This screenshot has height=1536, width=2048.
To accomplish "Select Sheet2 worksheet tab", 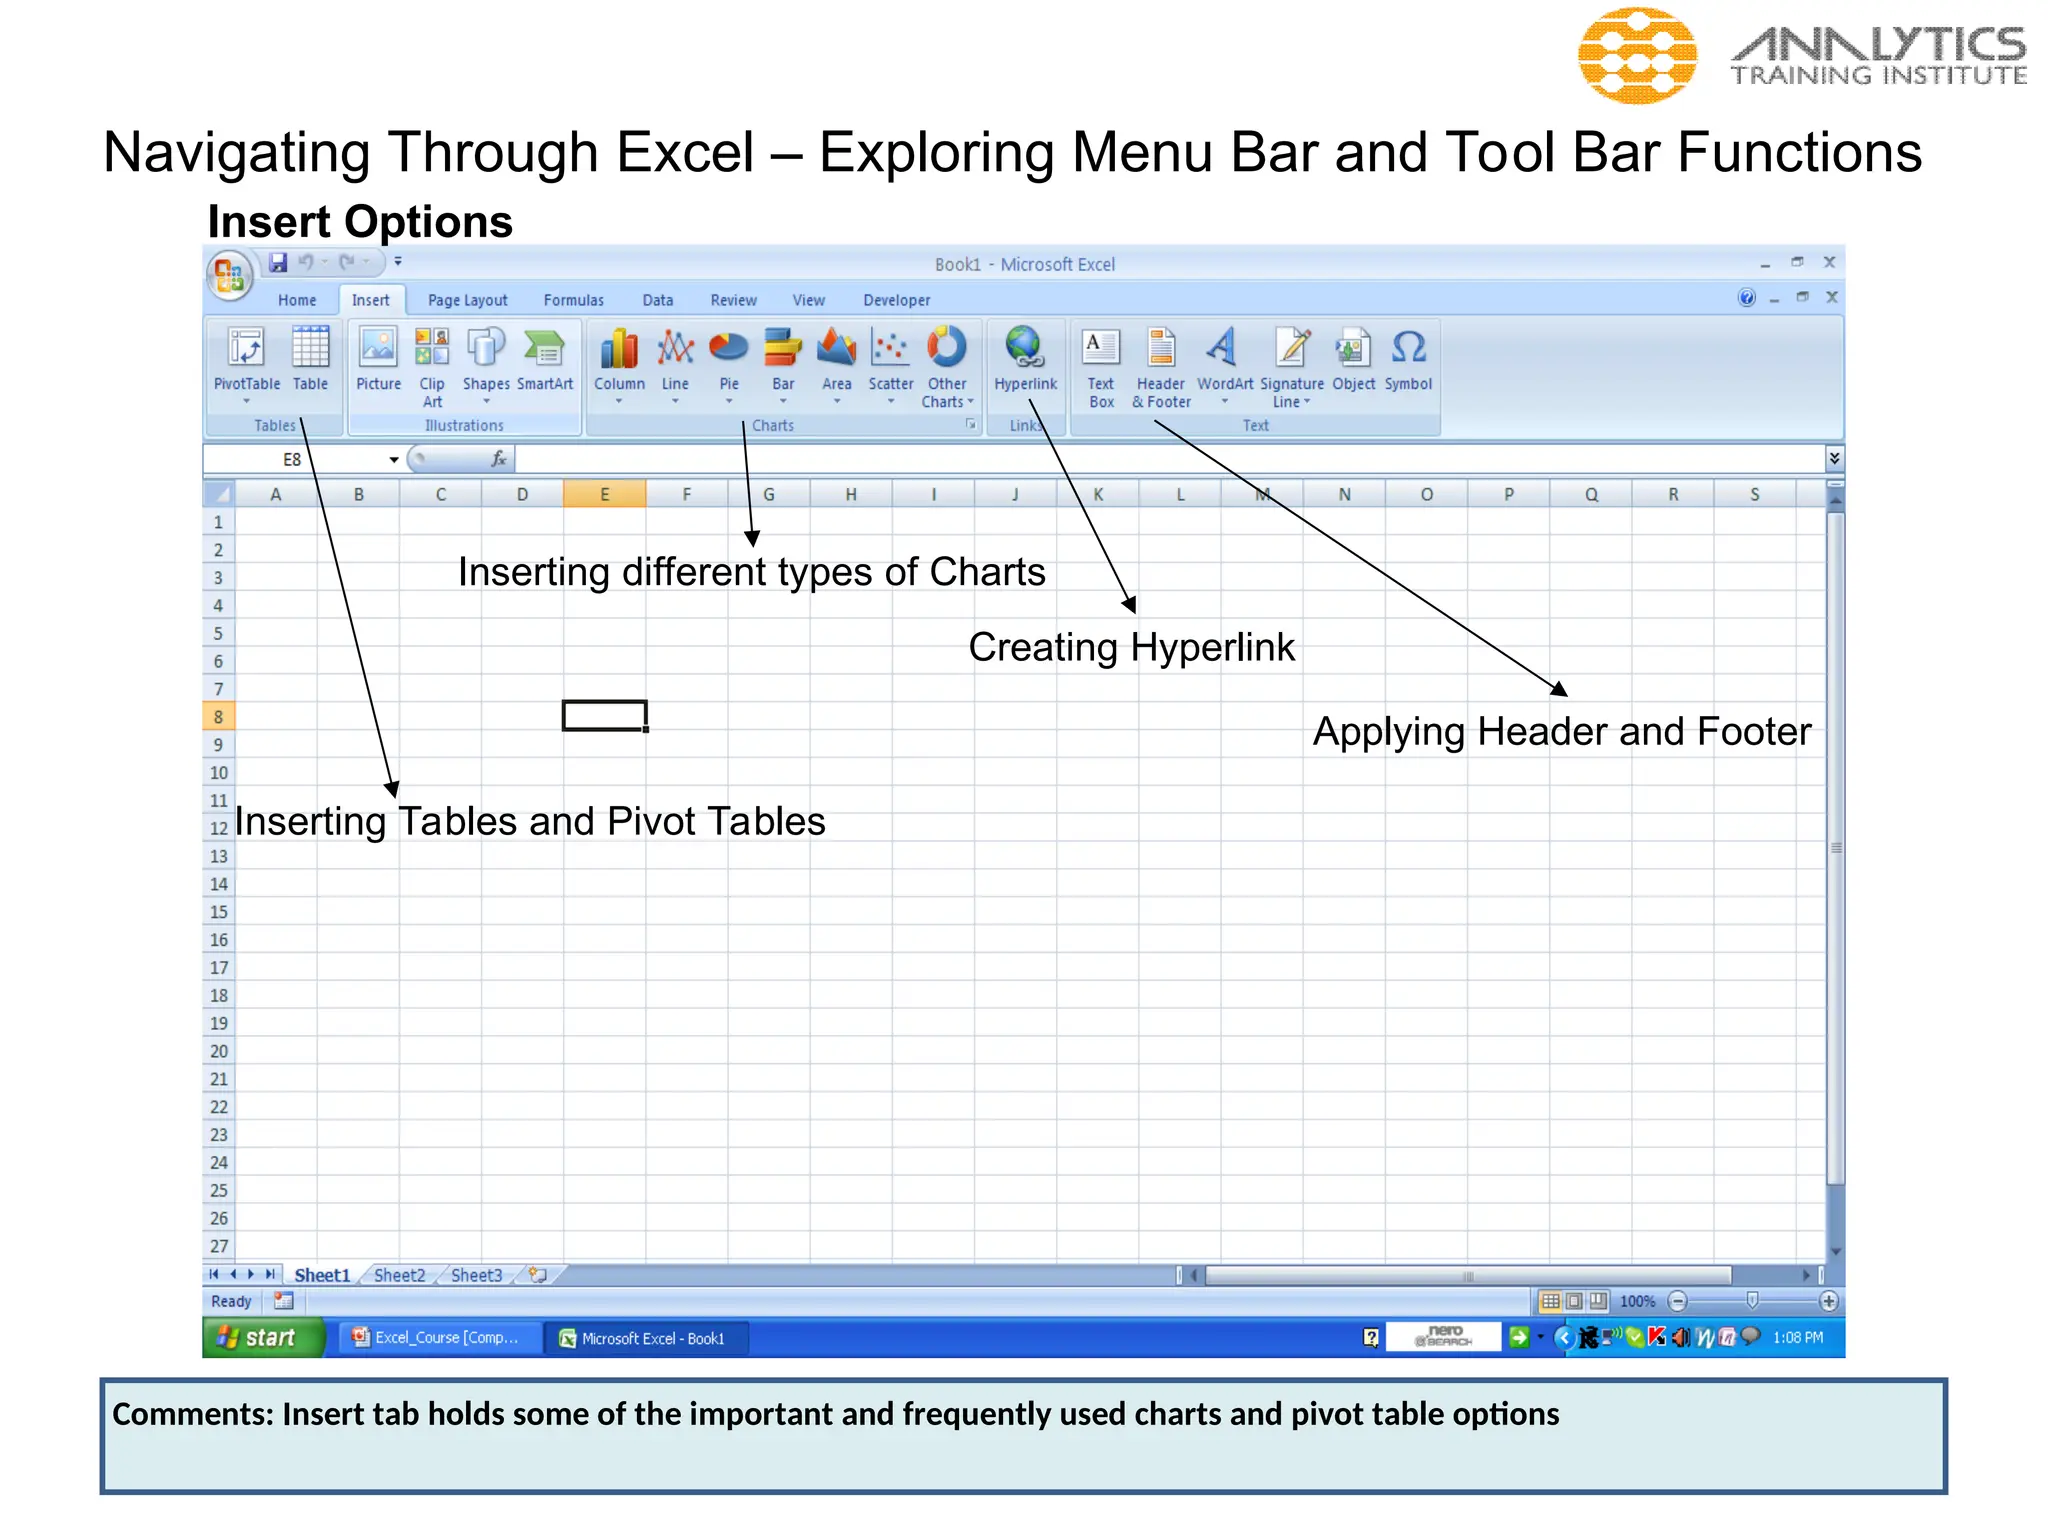I will pos(399,1275).
